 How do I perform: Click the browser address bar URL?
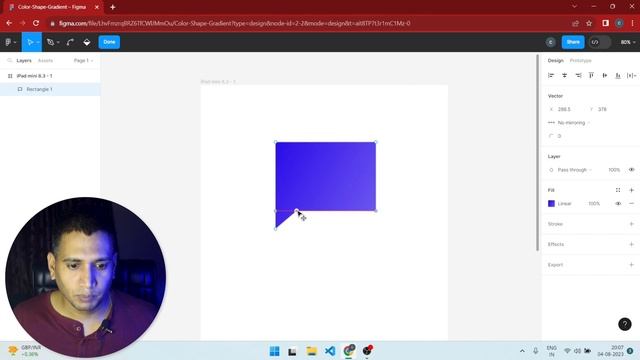click(235, 23)
